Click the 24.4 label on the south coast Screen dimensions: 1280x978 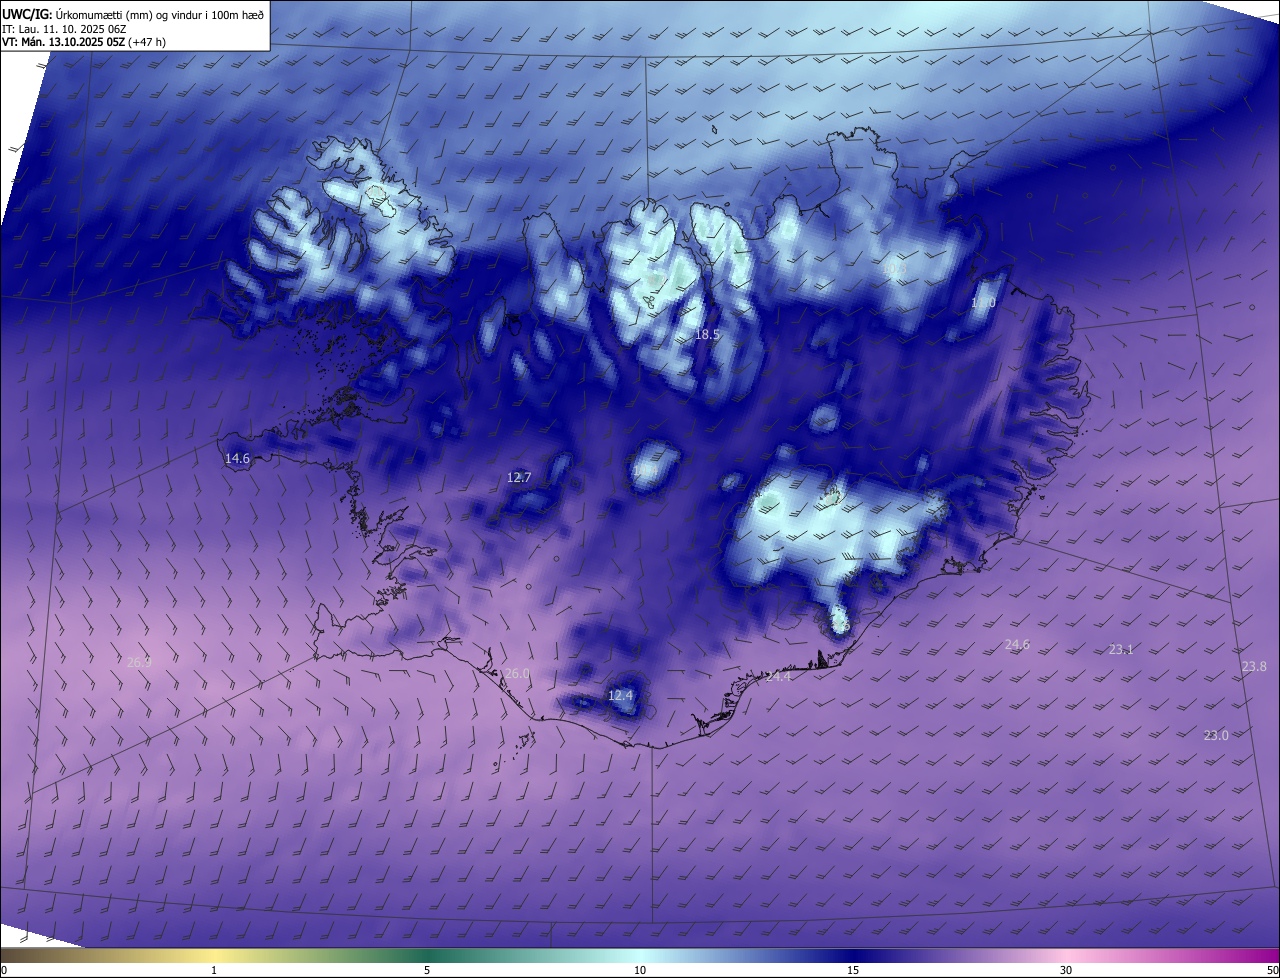(778, 677)
